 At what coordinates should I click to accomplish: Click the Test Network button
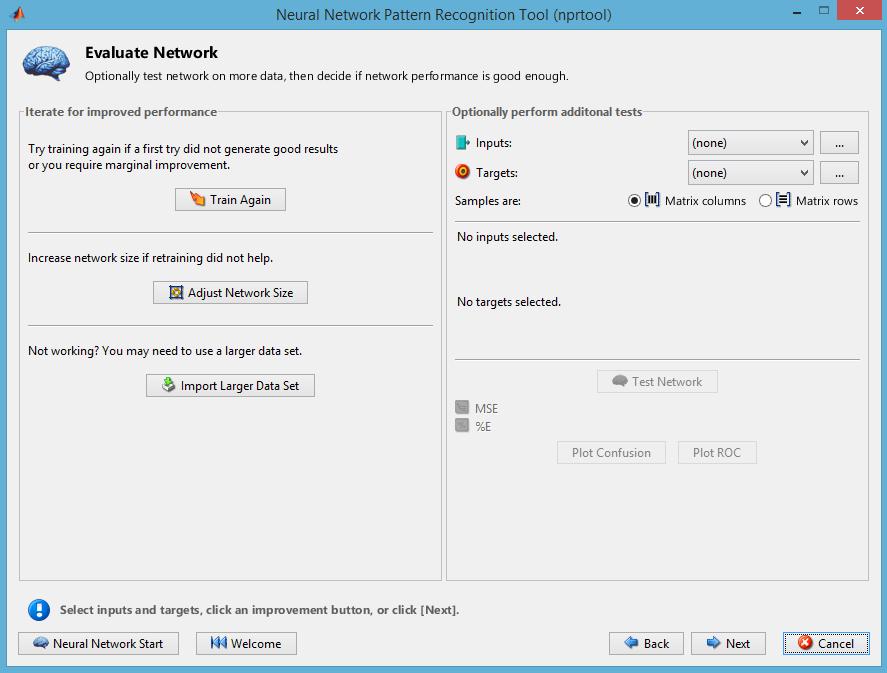click(657, 382)
